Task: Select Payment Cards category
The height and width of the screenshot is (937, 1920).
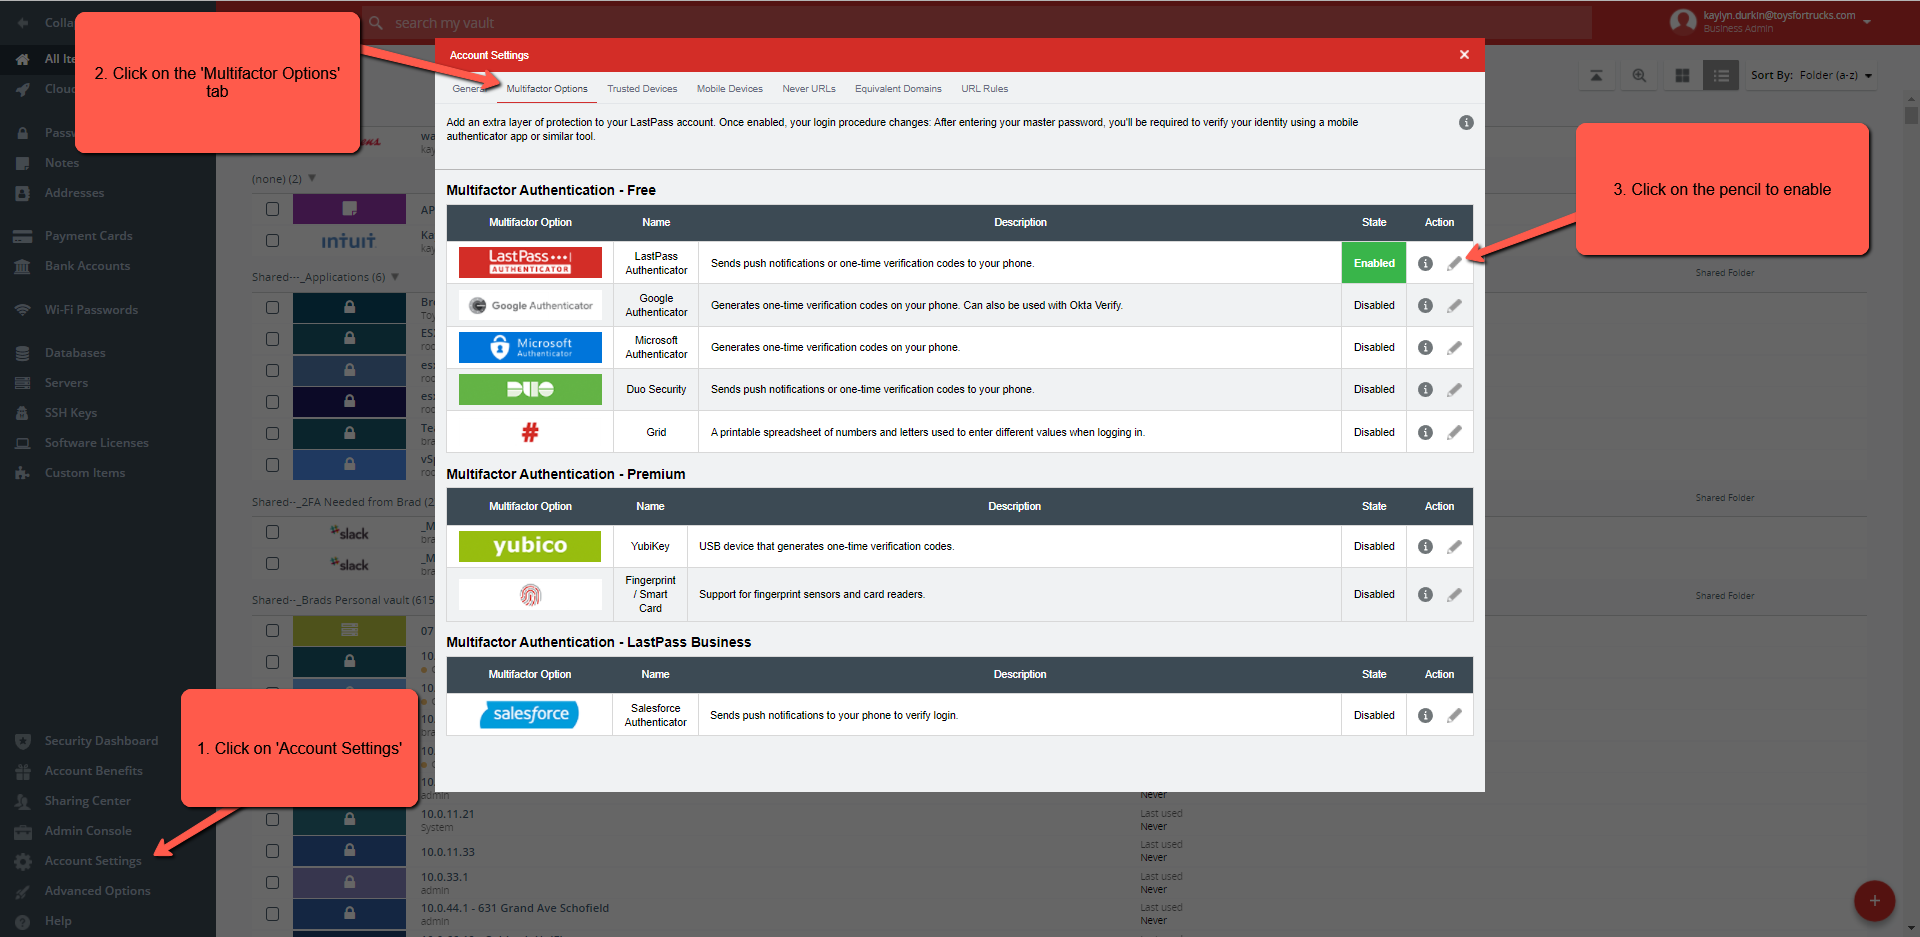Action: 88,236
